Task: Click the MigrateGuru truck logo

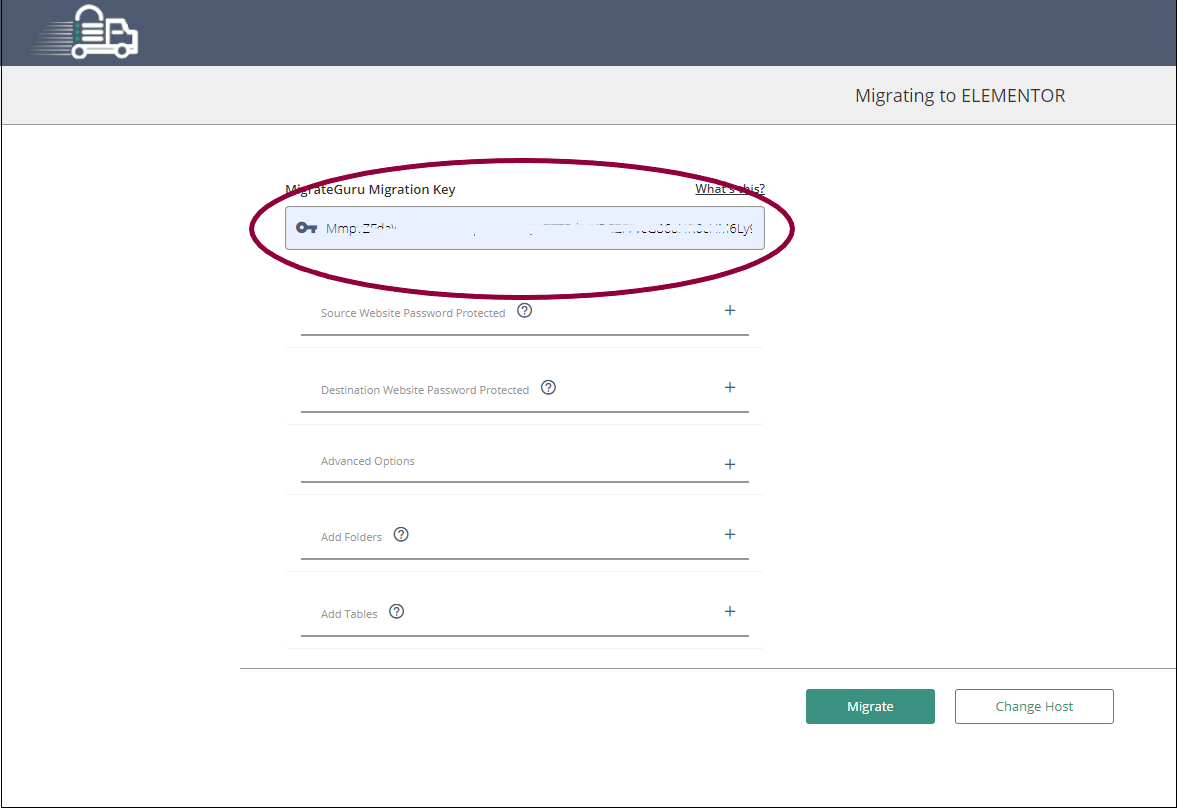Action: pyautogui.click(x=84, y=33)
